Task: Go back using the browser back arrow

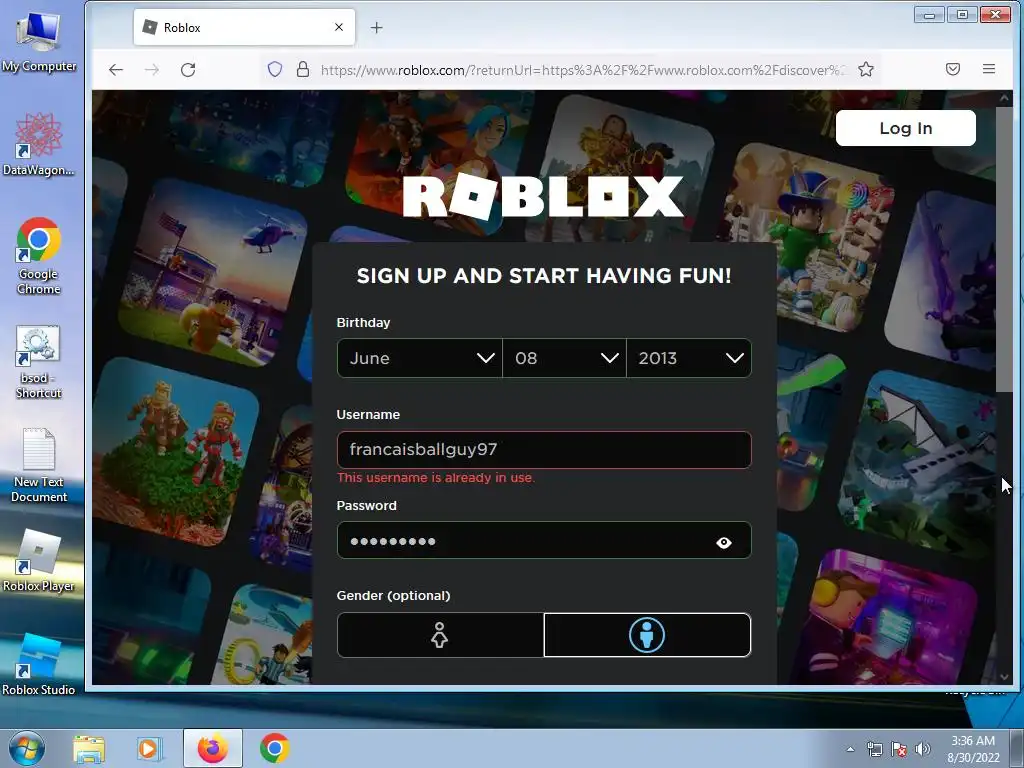Action: click(x=116, y=70)
